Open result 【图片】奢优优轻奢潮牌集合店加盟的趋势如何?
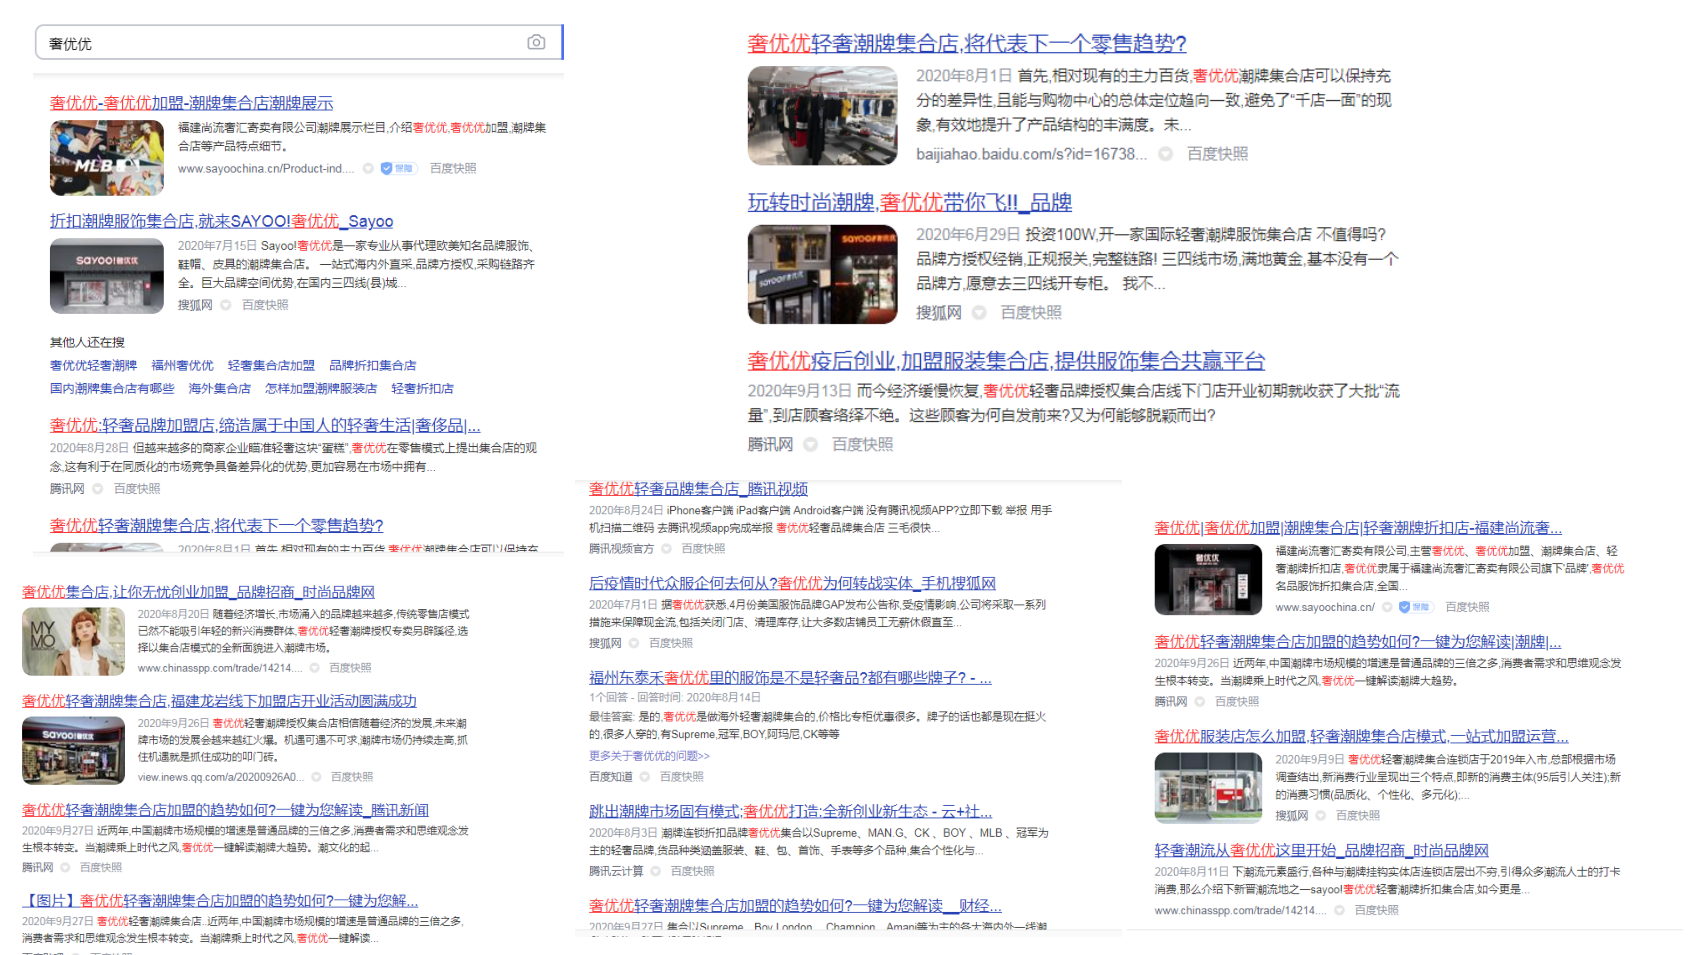 (220, 901)
